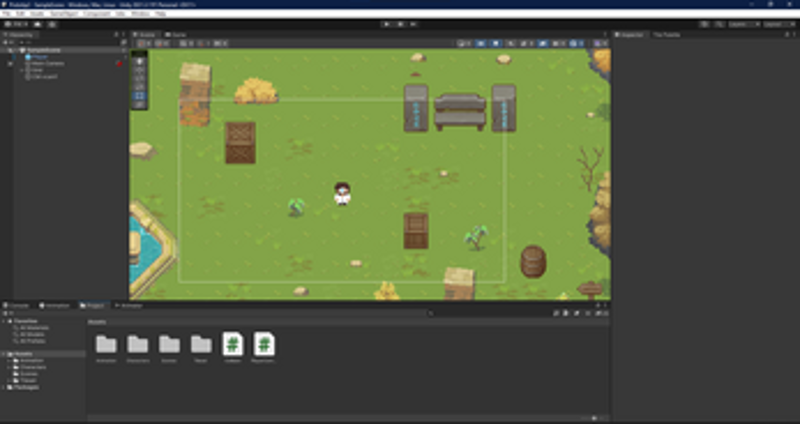Select the Transform tool in Scene overlay
The width and height of the screenshot is (800, 424).
[x=139, y=105]
